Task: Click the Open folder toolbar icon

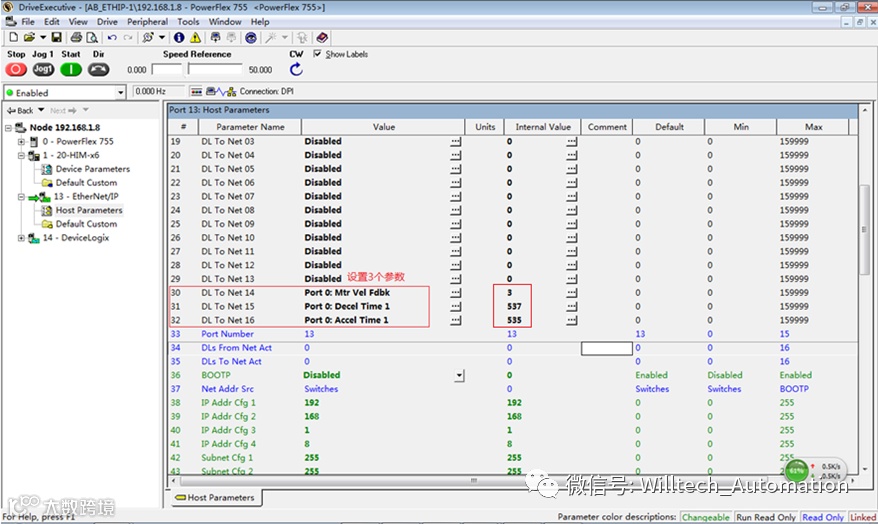Action: [29, 38]
